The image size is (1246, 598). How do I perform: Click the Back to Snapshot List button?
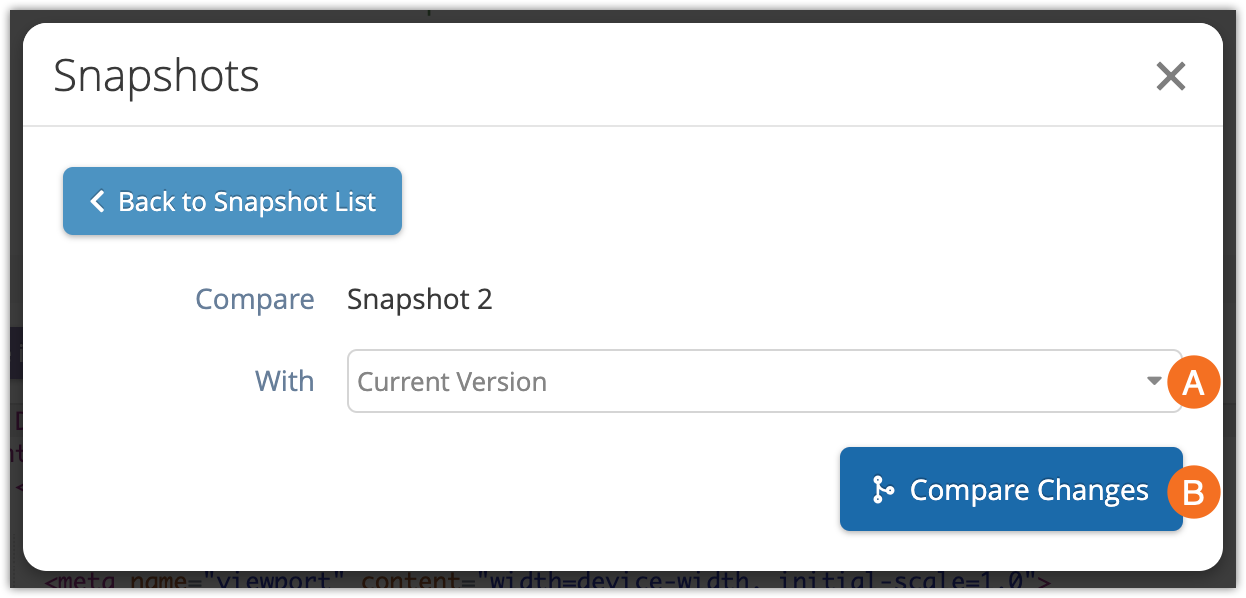232,201
